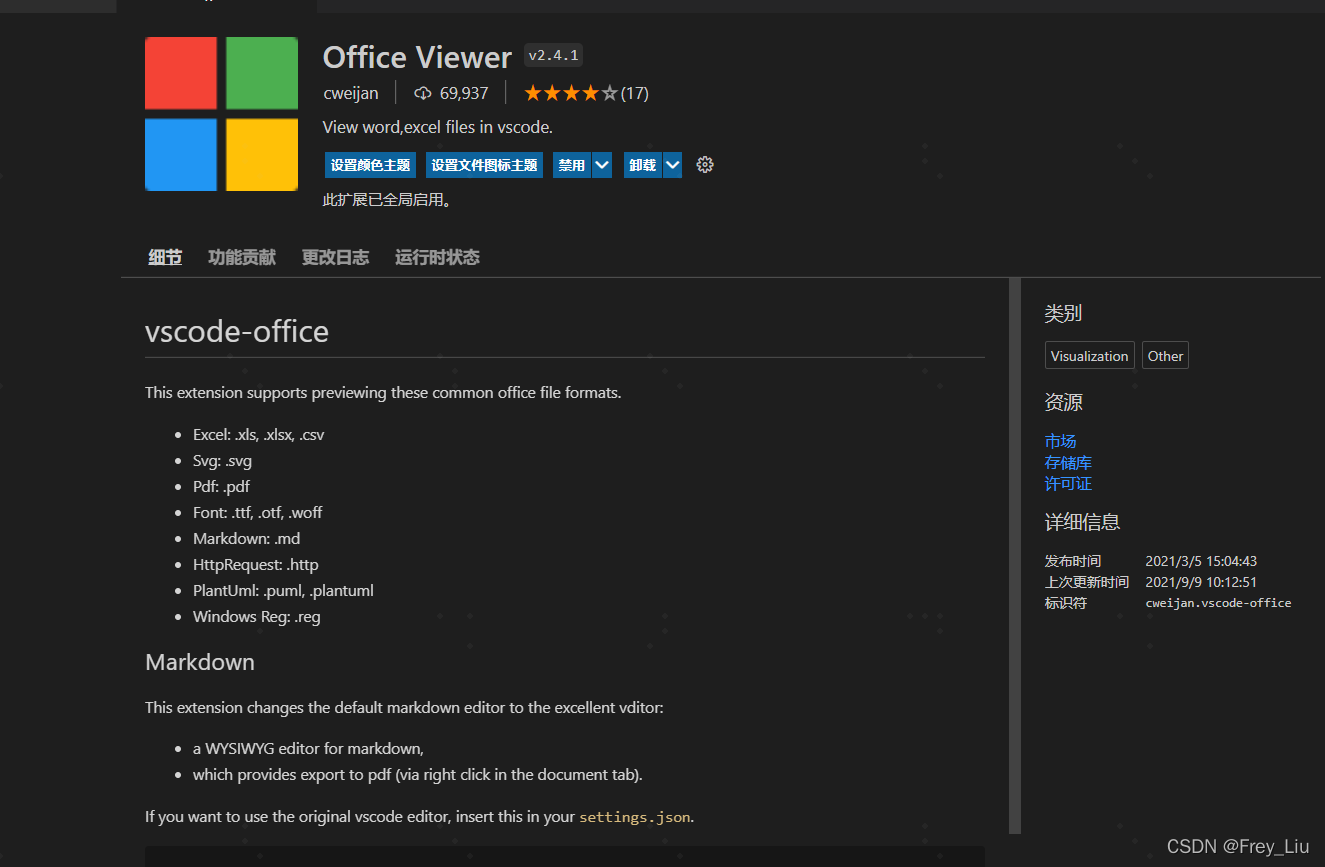Click the Other category tag

pyautogui.click(x=1165, y=356)
